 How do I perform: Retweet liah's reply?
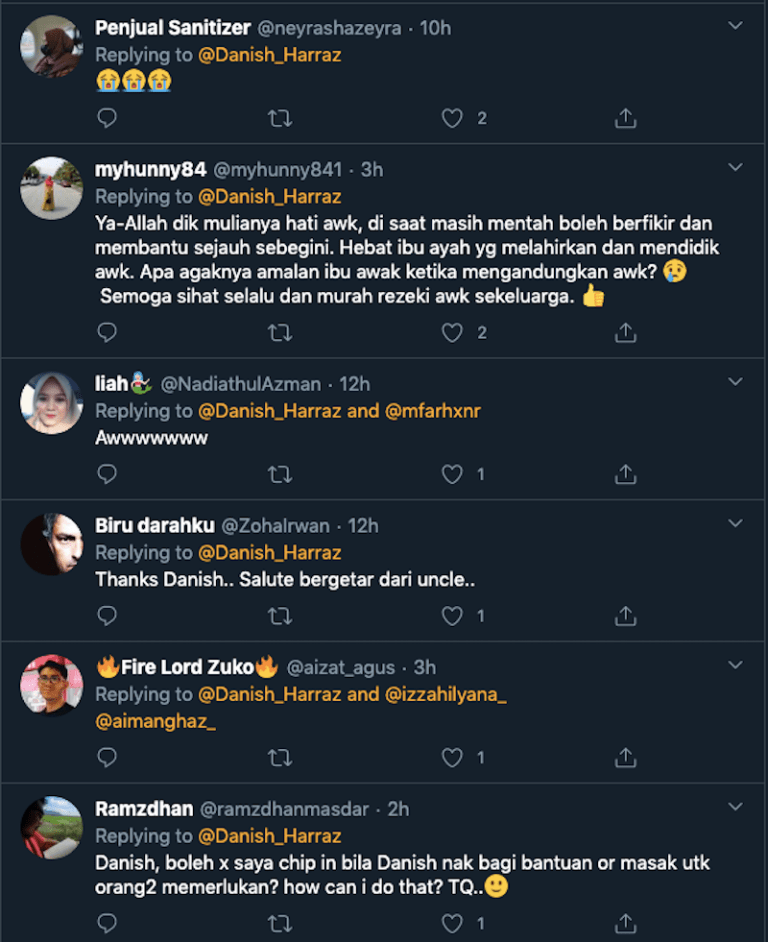coord(281,473)
